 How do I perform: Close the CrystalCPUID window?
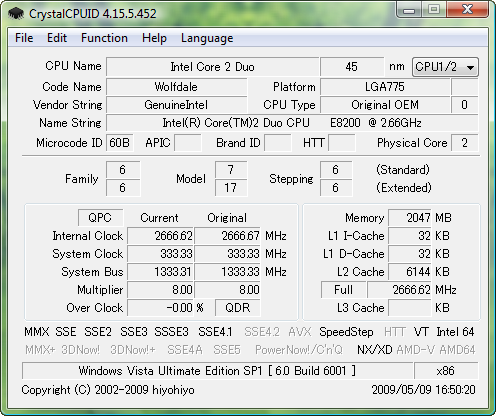tap(467, 10)
